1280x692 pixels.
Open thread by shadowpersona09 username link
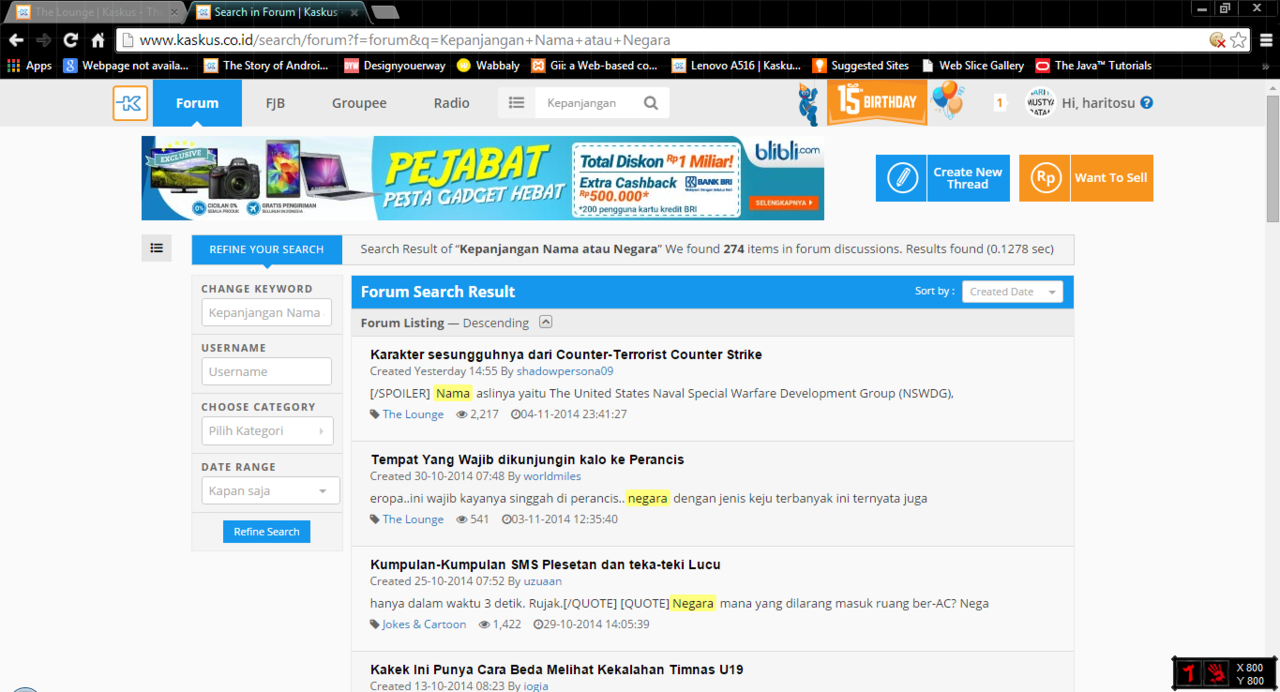(565, 371)
